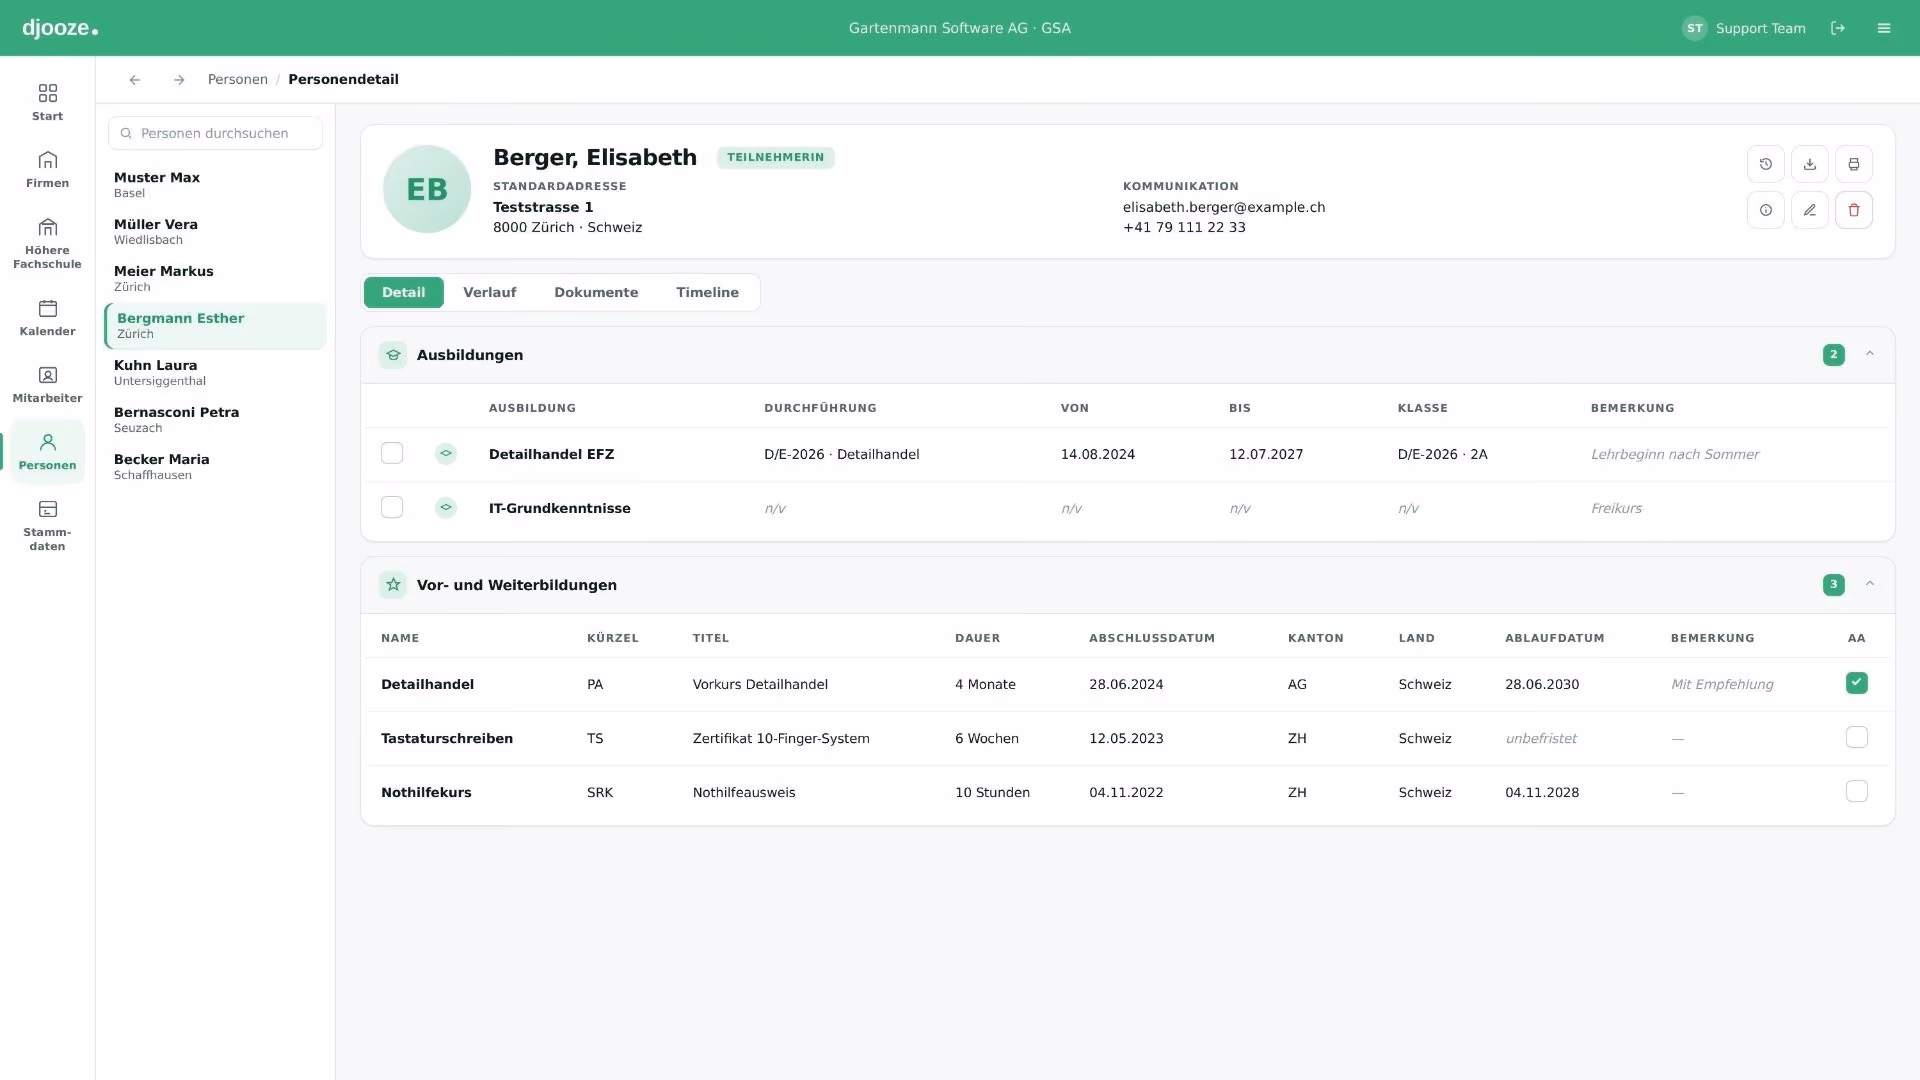Viewport: 1920px width, 1080px height.
Task: Switch to the Detail tab
Action: pos(404,292)
